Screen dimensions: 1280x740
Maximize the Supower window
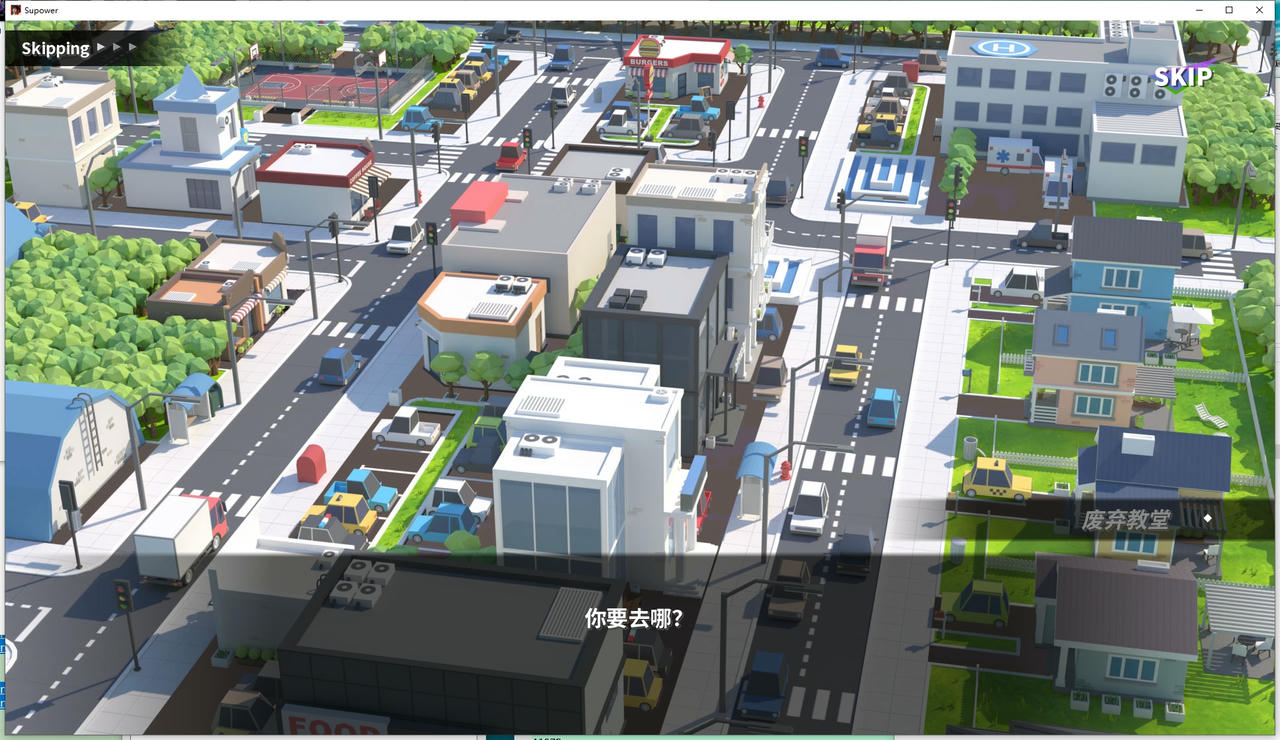tap(1229, 10)
